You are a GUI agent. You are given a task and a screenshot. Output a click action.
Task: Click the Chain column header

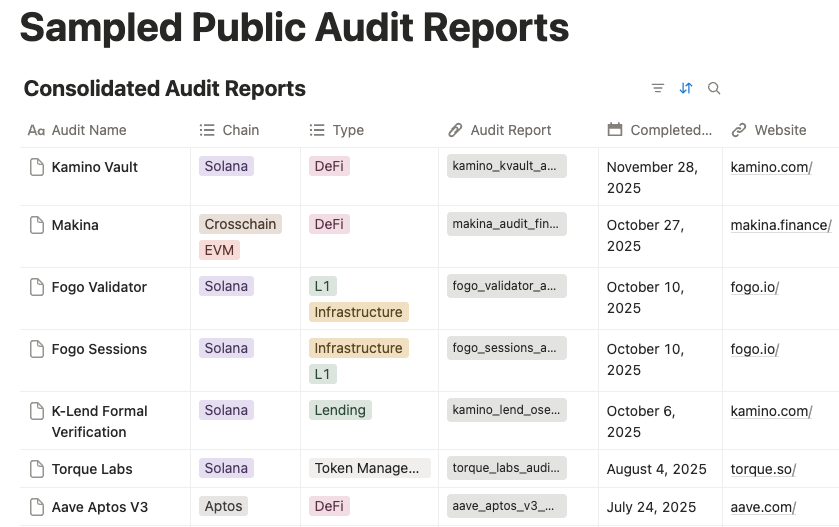click(229, 130)
